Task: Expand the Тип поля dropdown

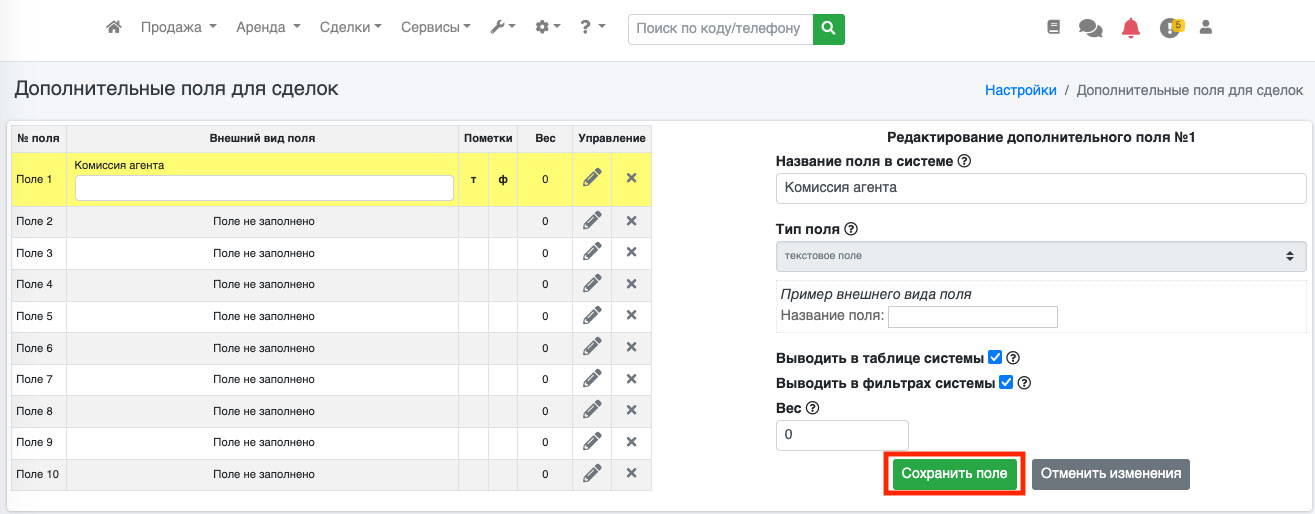Action: tap(1040, 256)
